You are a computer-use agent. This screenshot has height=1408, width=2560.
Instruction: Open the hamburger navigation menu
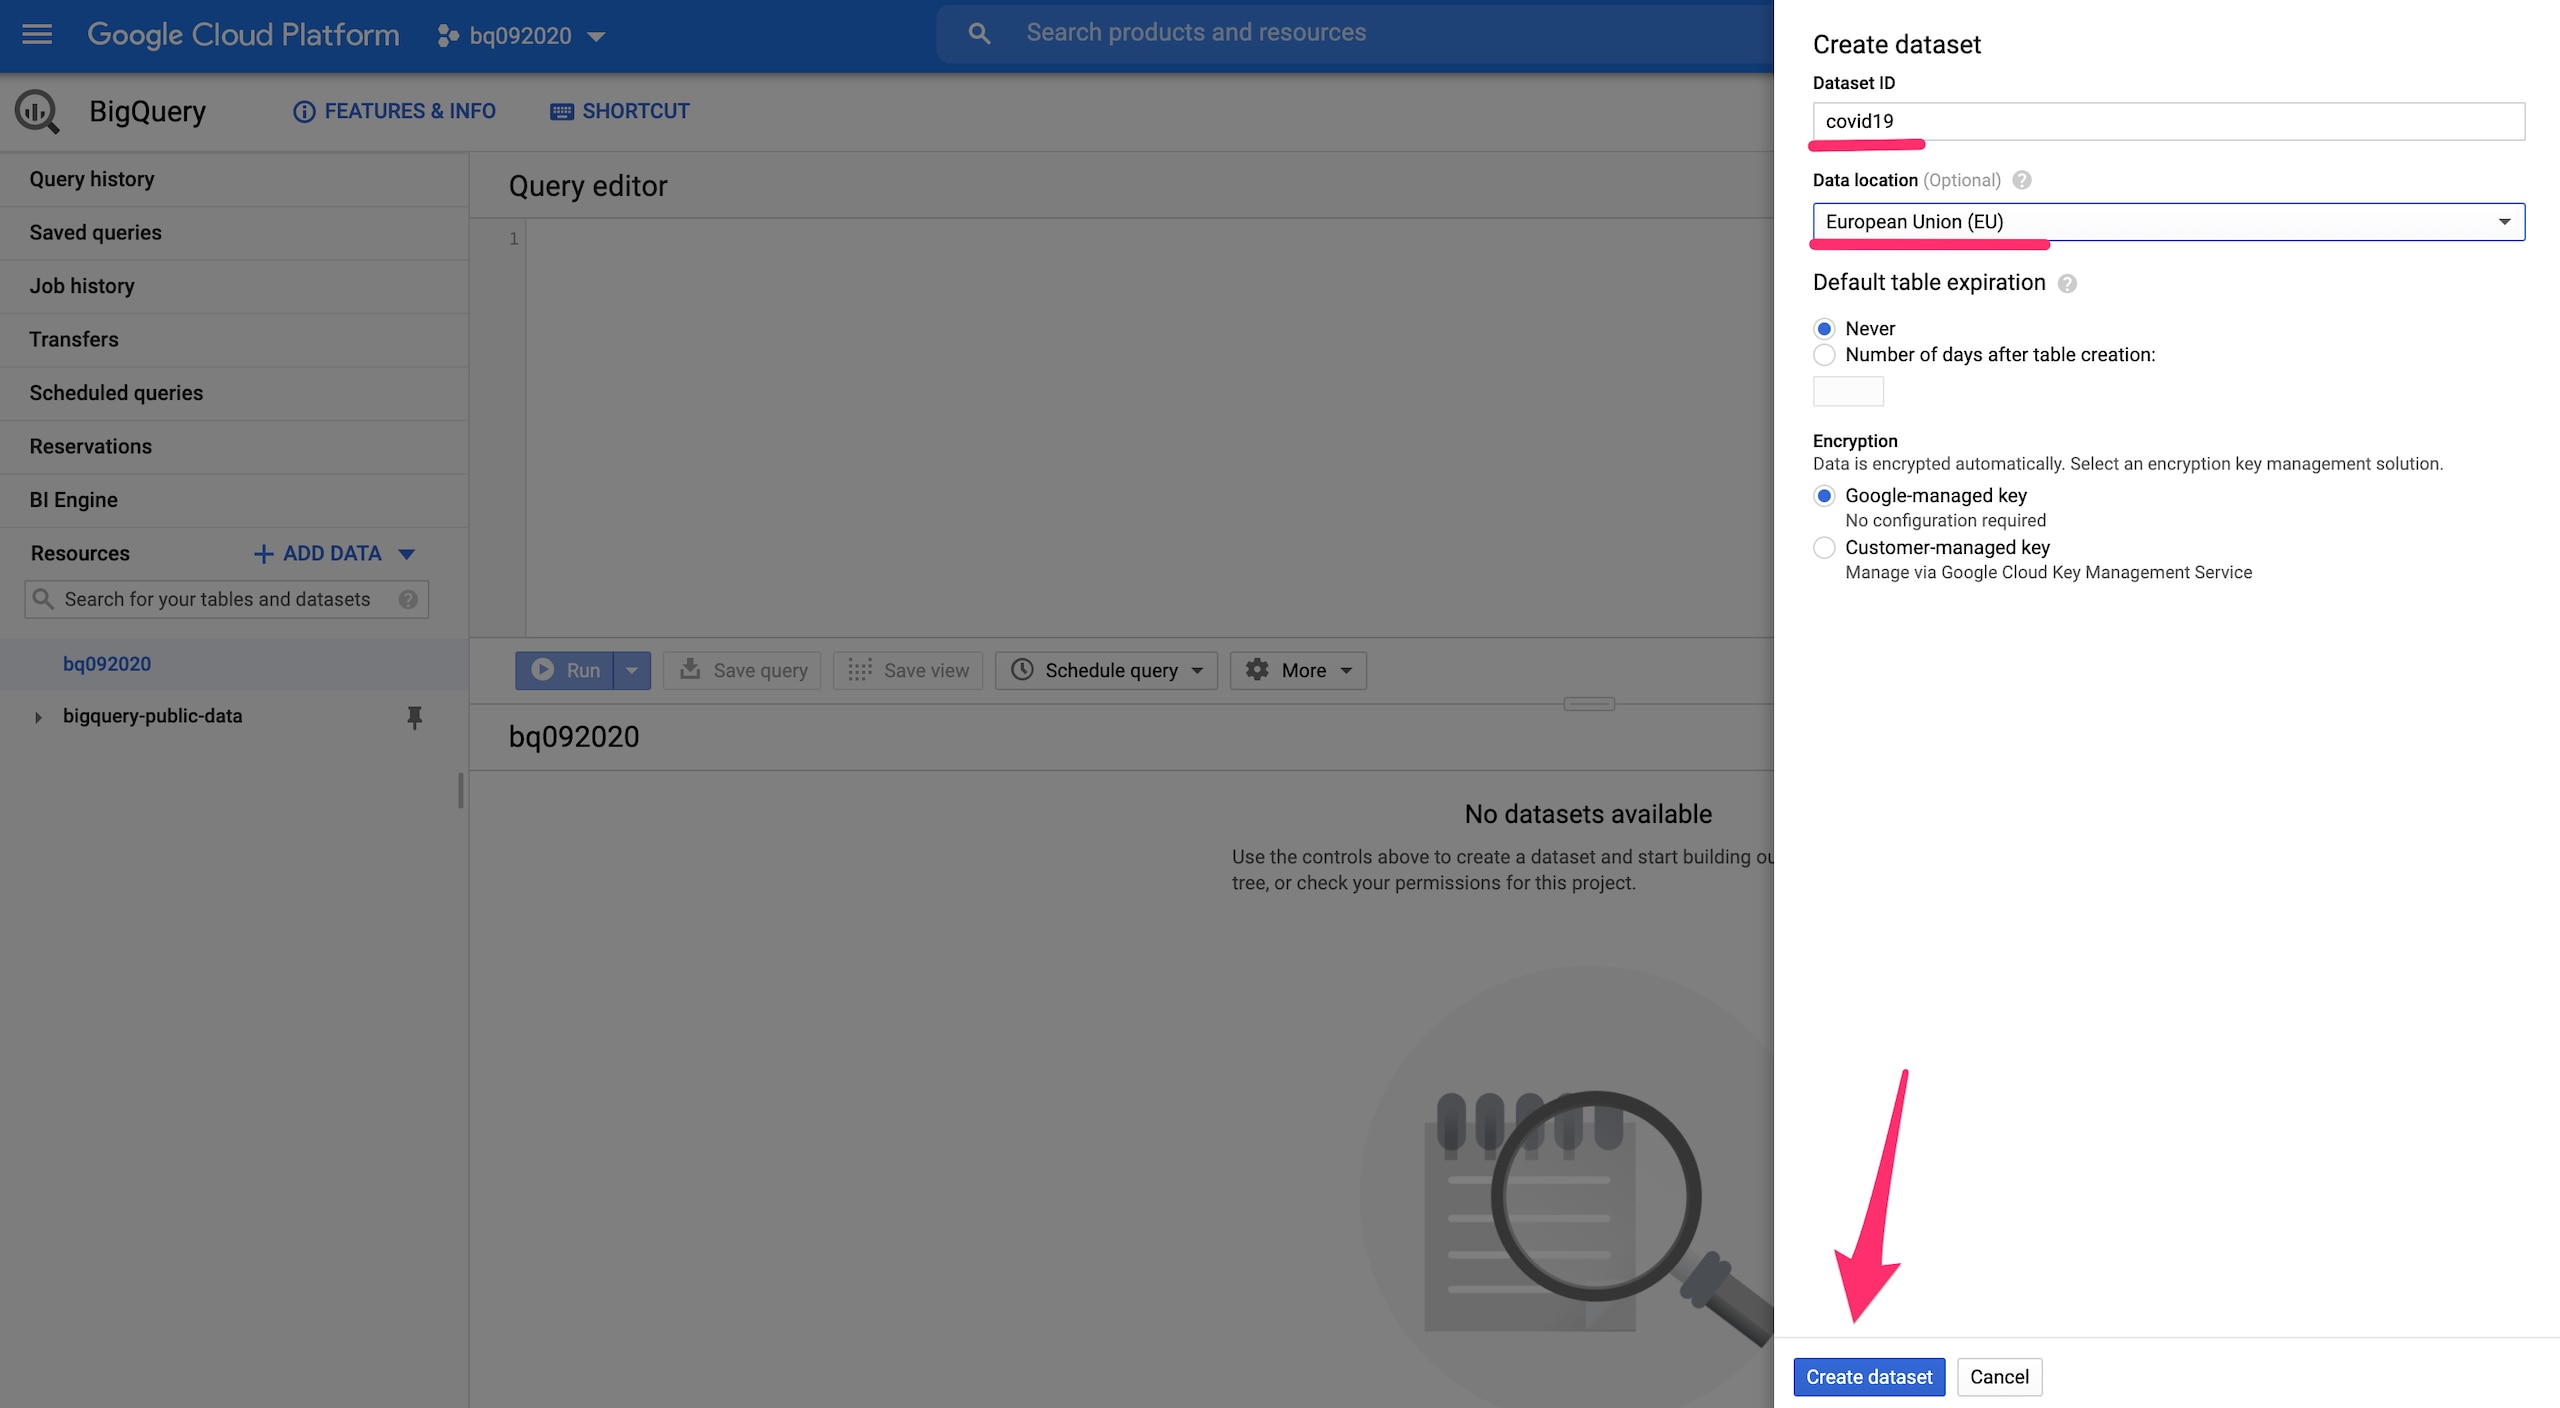click(x=37, y=35)
